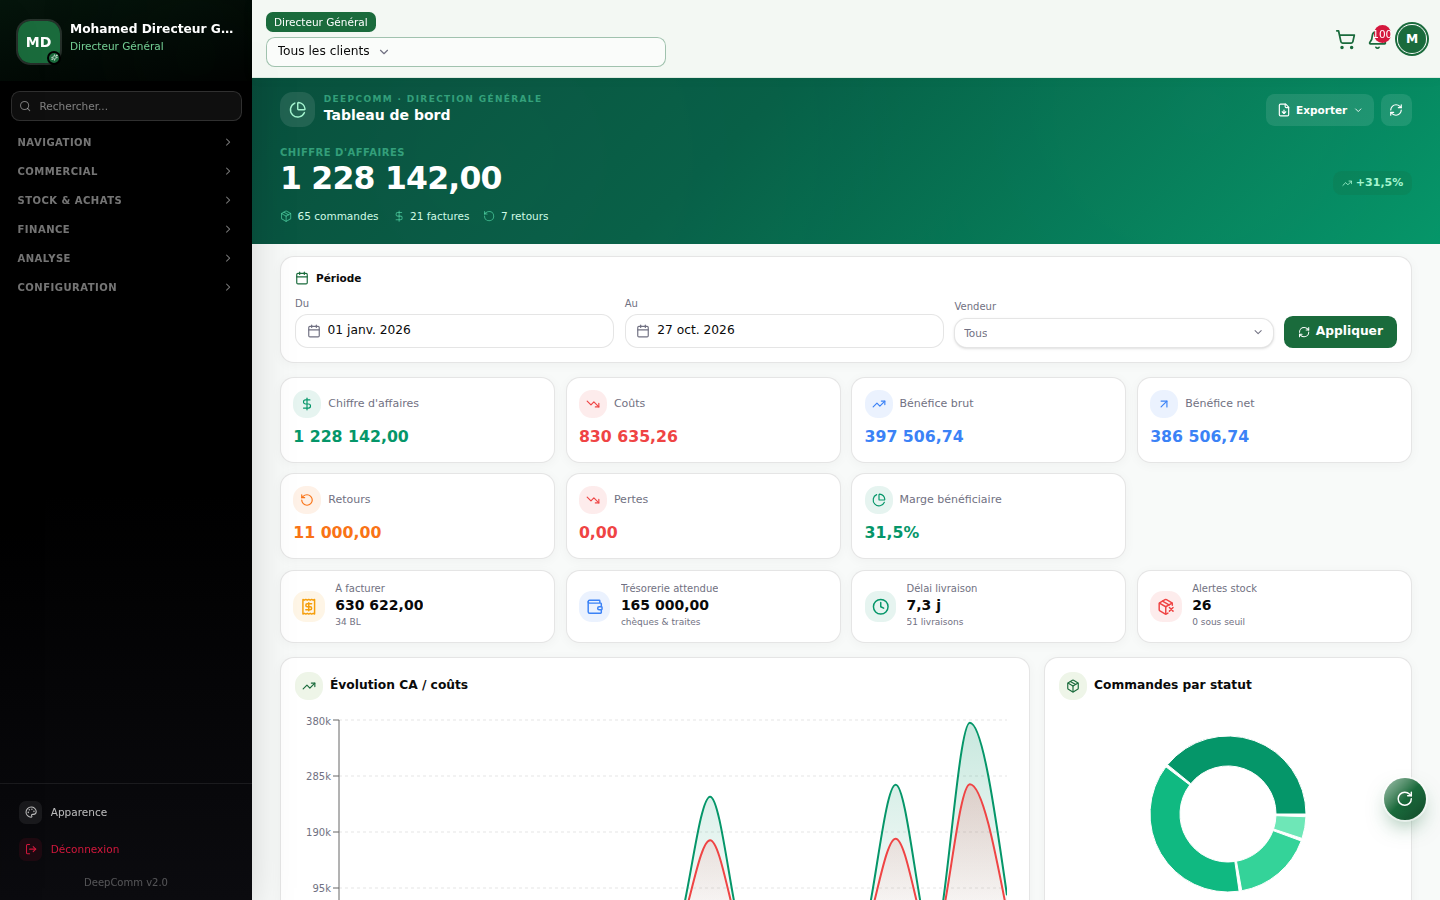Expand the NAVIGATION section
1440x900 pixels.
[126, 142]
